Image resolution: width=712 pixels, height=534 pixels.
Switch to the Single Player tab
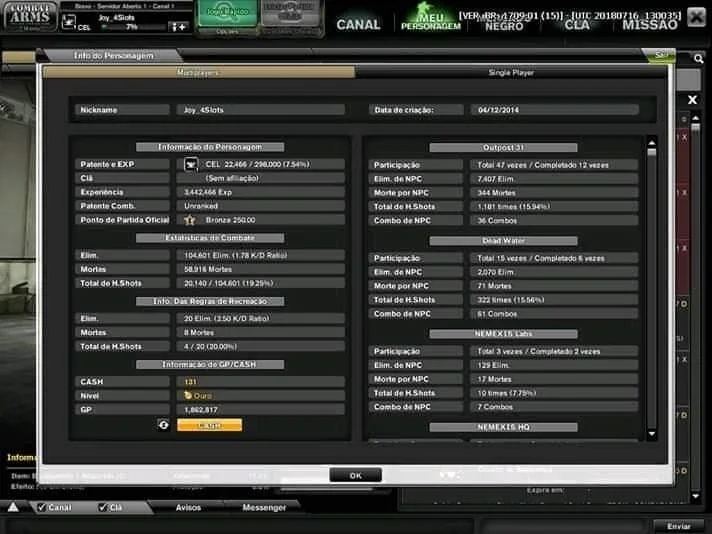(511, 73)
